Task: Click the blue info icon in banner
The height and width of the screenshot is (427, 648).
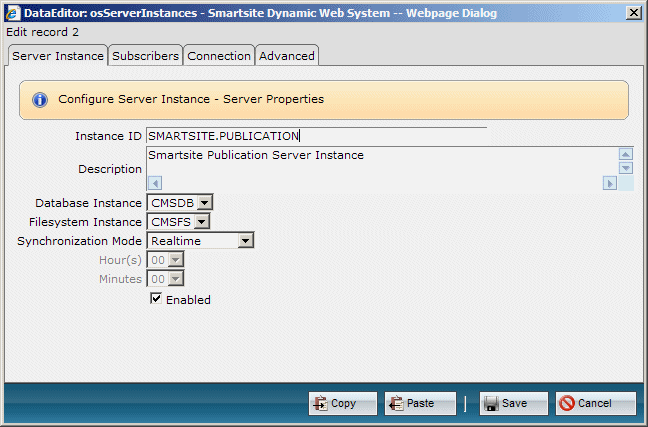Action: [x=40, y=100]
